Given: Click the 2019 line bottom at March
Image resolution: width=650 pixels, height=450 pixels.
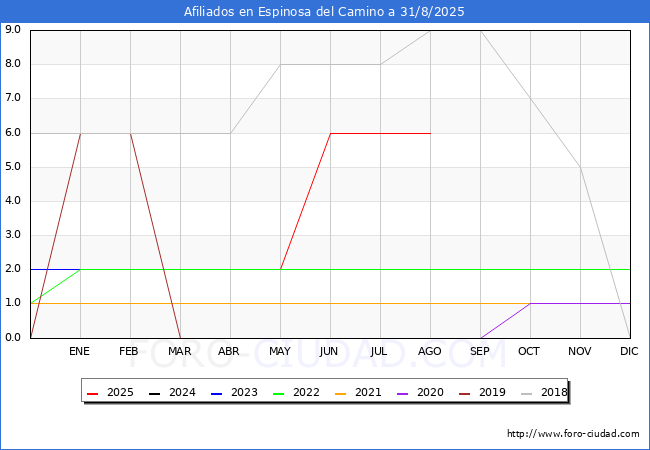Looking at the screenshot, I should [180, 337].
